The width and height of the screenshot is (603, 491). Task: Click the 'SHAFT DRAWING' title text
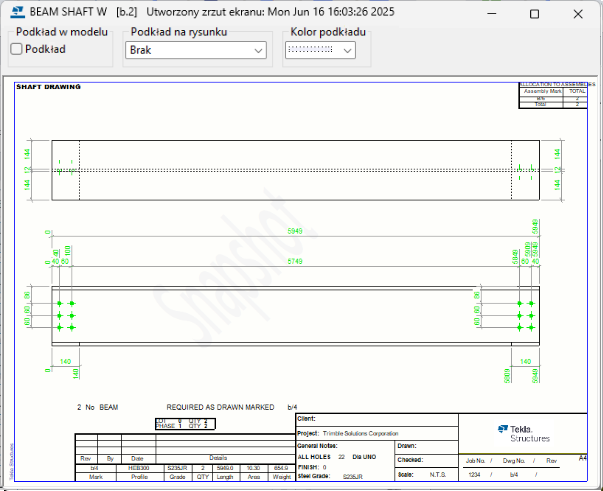pos(48,87)
